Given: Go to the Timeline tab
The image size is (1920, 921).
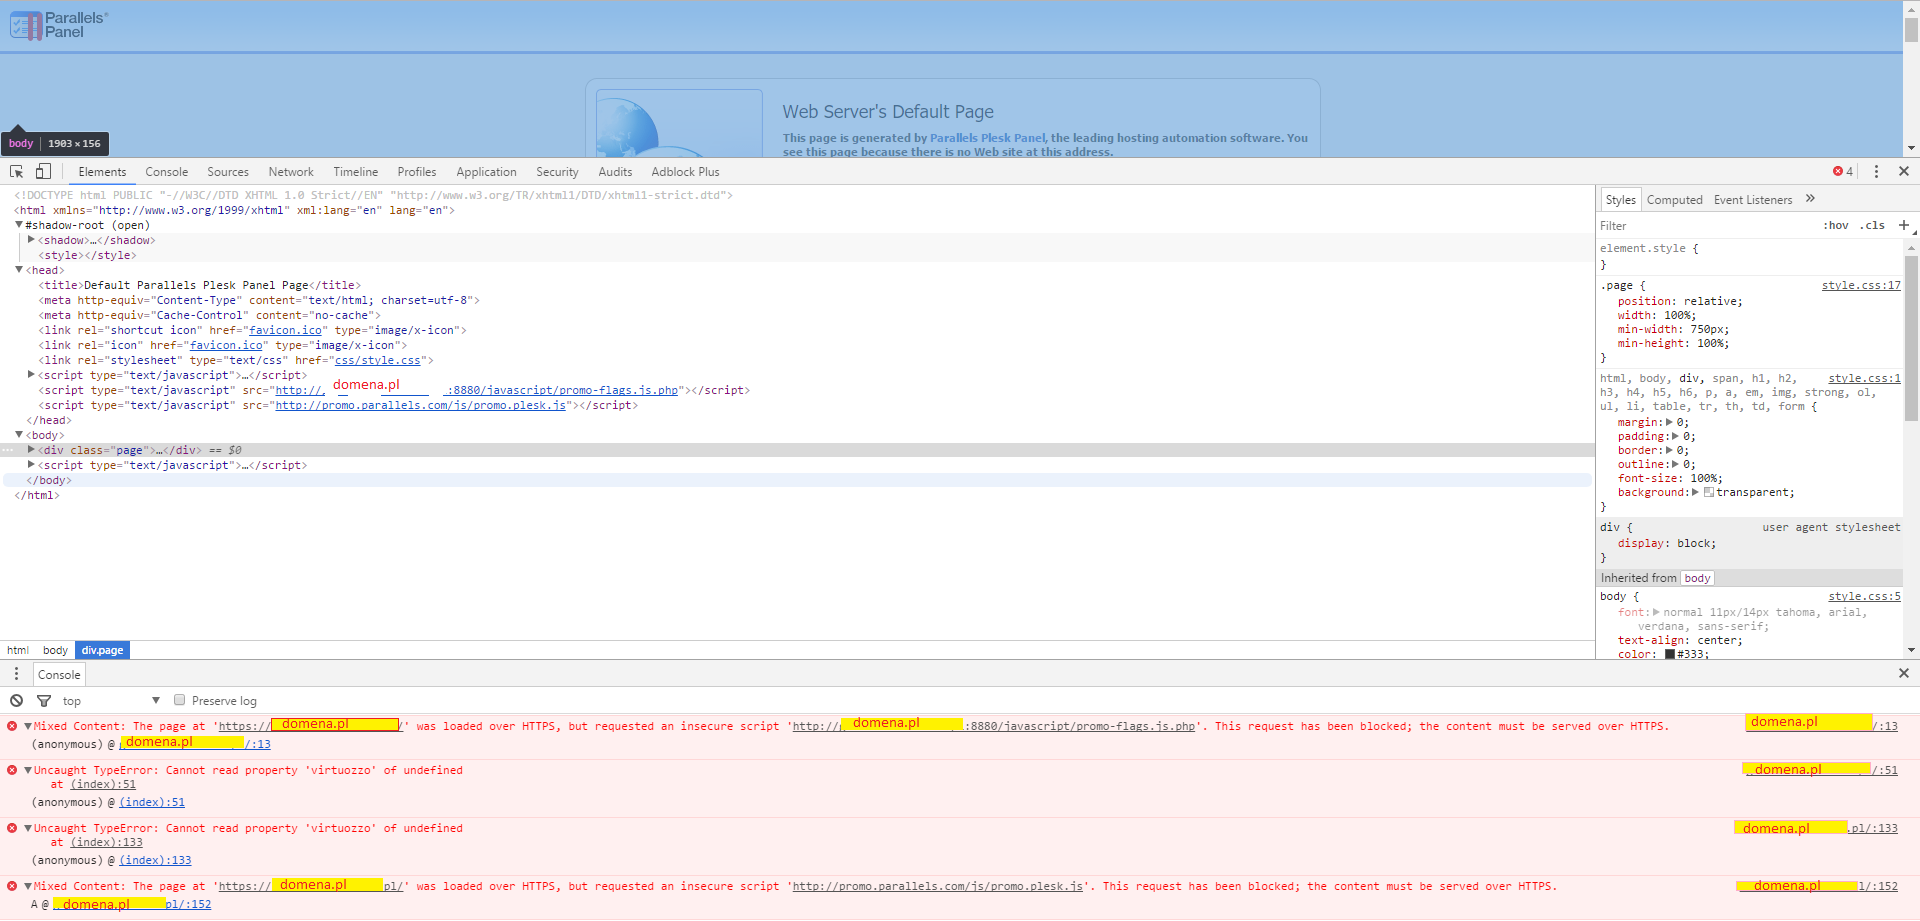Looking at the screenshot, I should click(356, 172).
